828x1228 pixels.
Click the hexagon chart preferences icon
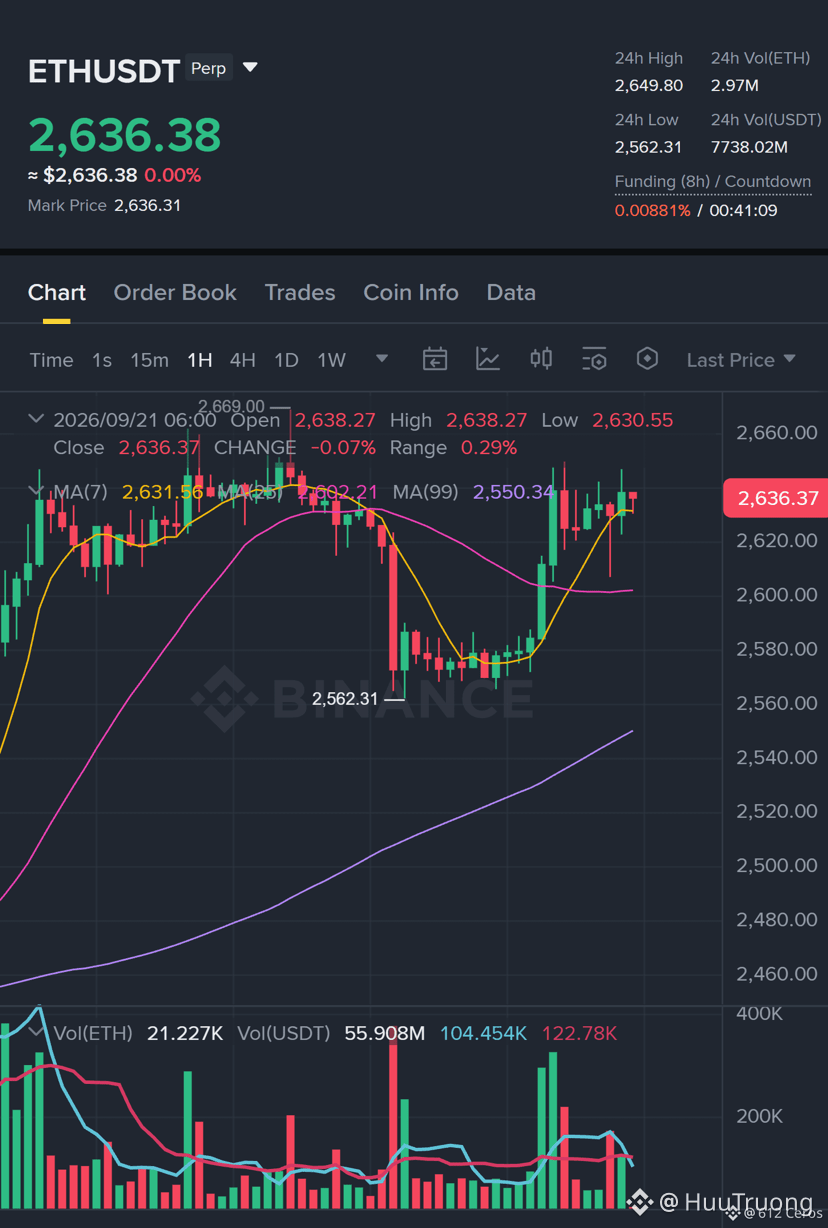tap(648, 358)
